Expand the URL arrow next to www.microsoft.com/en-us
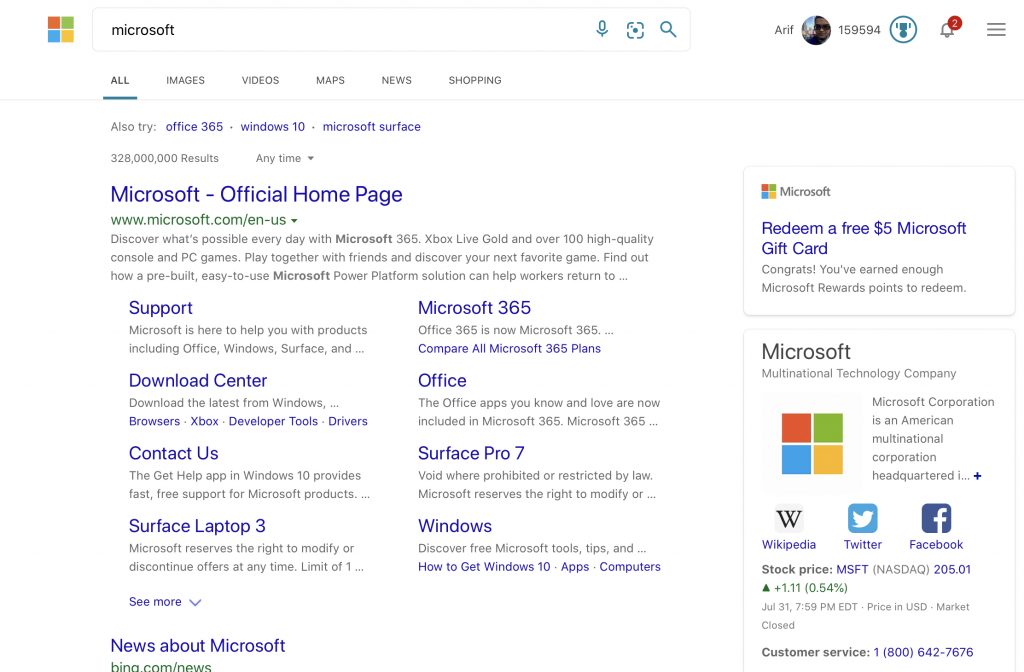 pos(294,221)
